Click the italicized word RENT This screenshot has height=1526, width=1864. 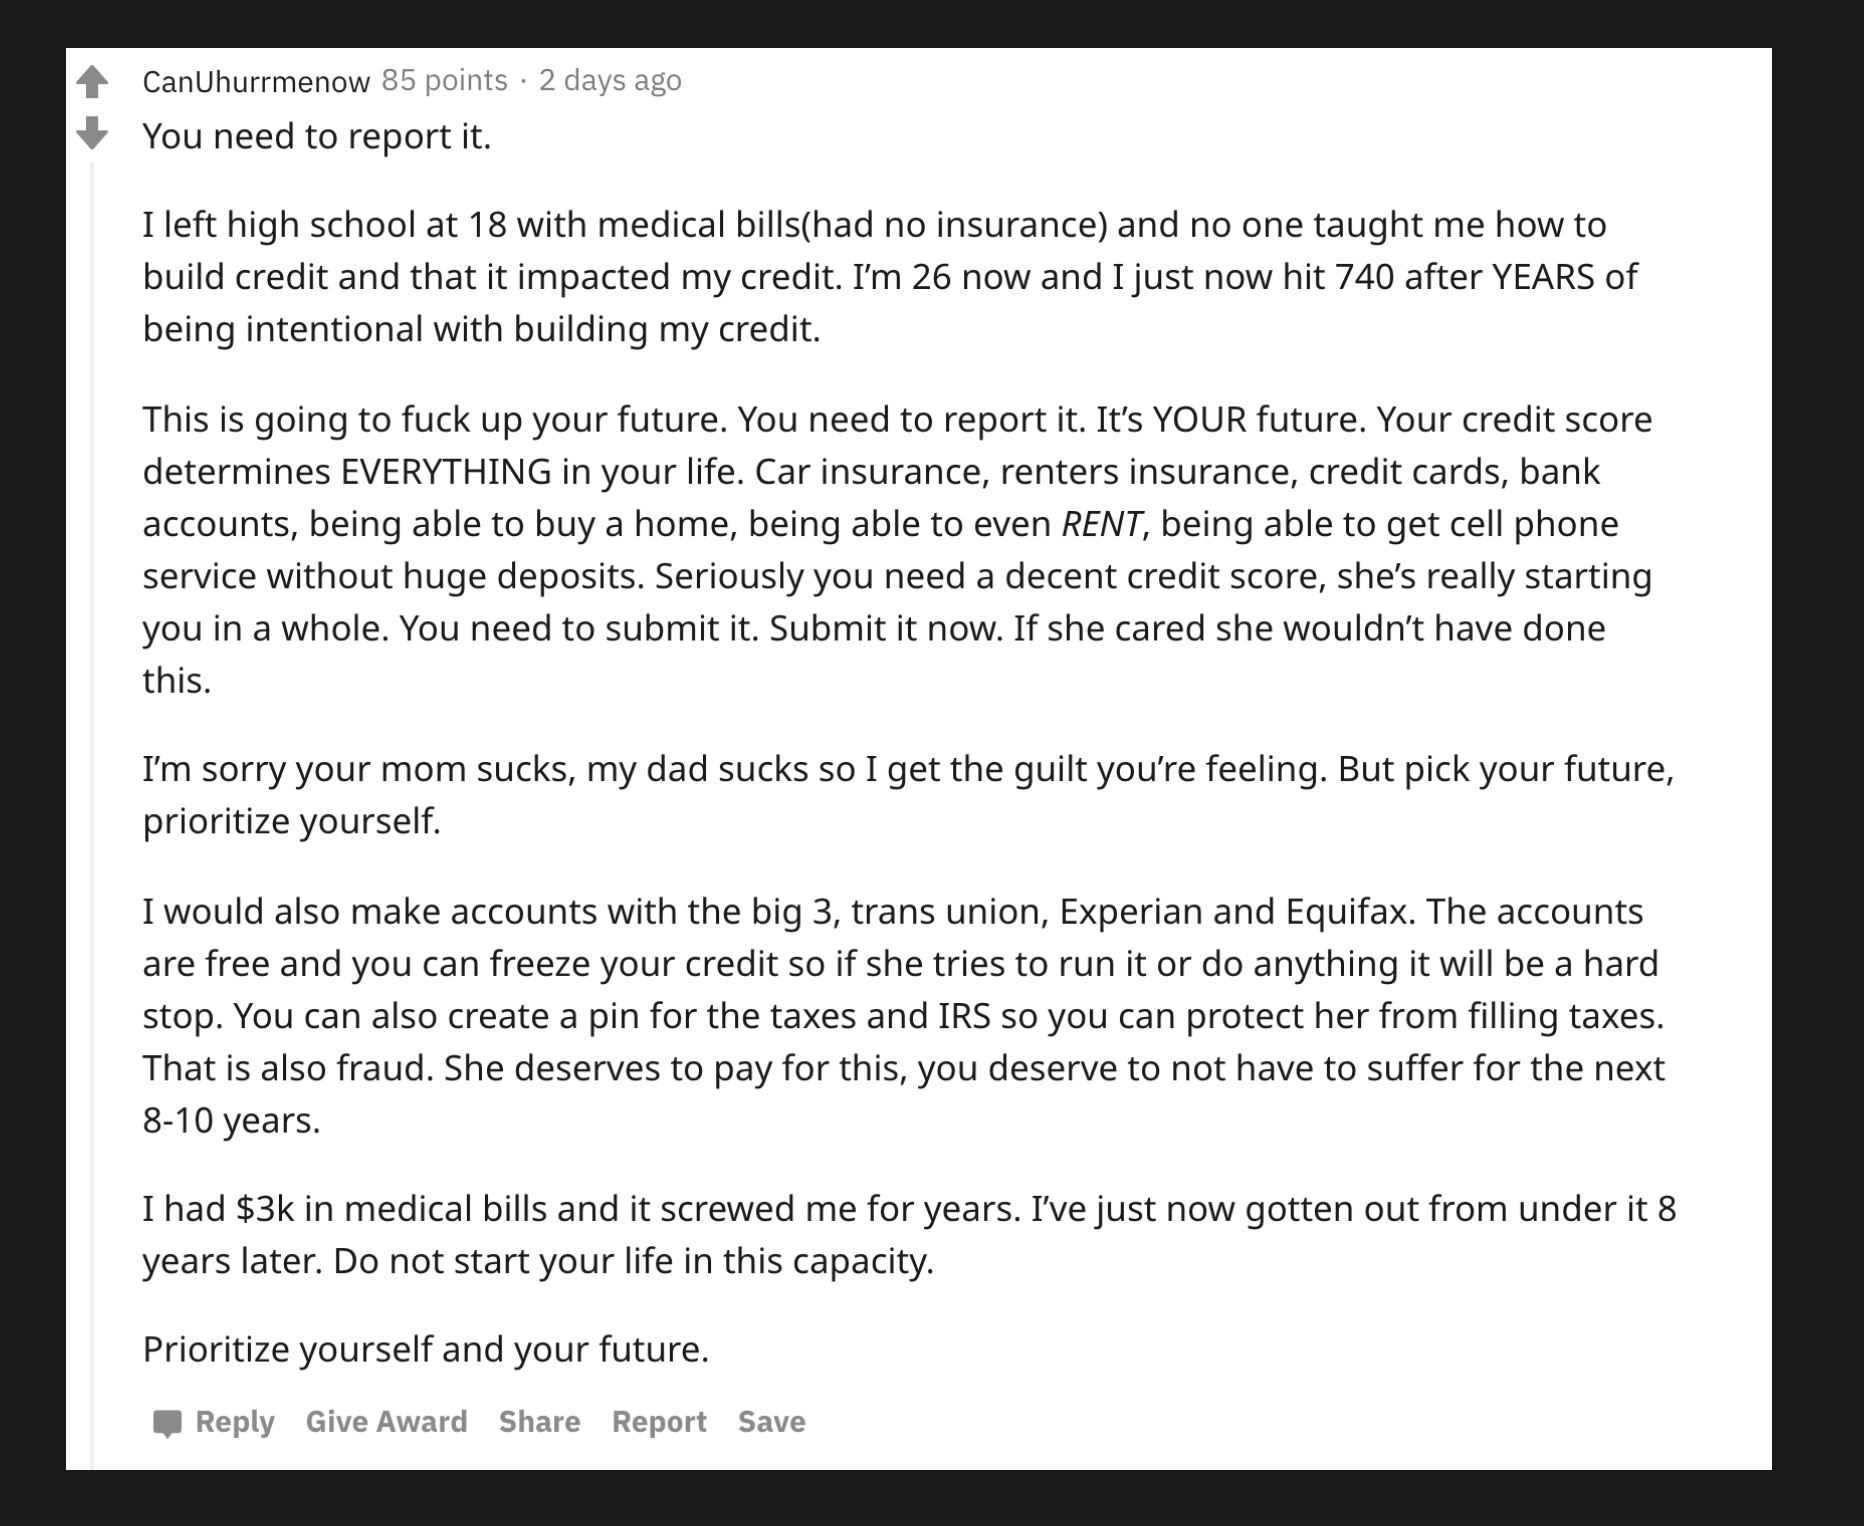(1101, 524)
